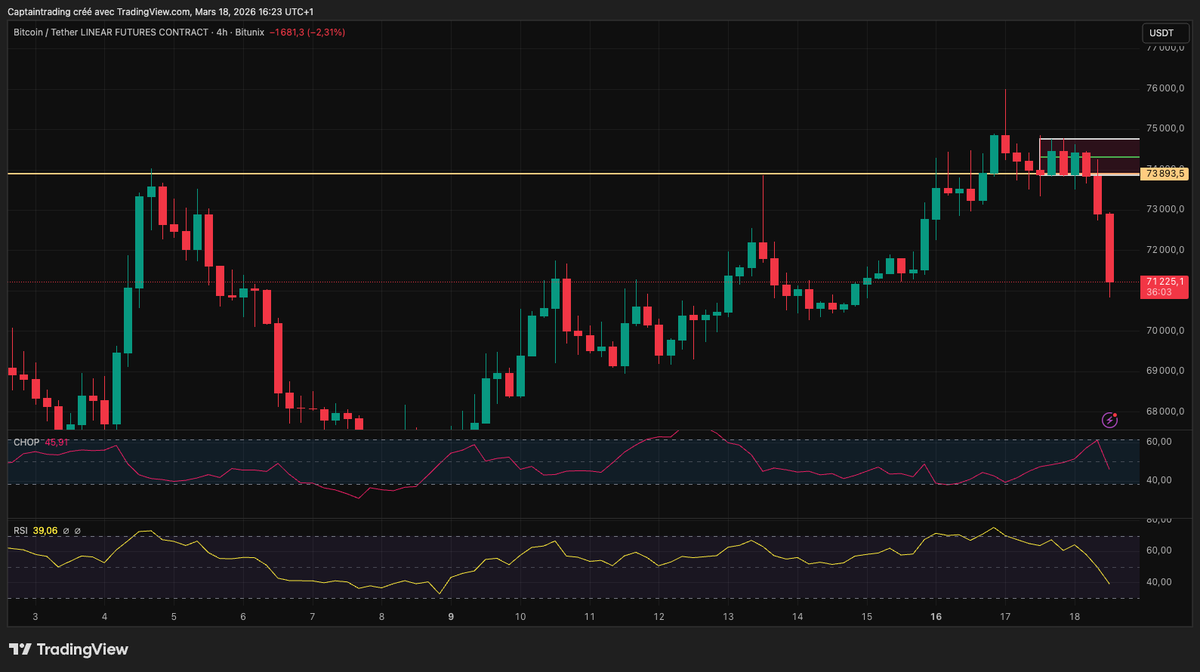
Task: Click the 75 000,0 price axis label
Action: [1166, 128]
